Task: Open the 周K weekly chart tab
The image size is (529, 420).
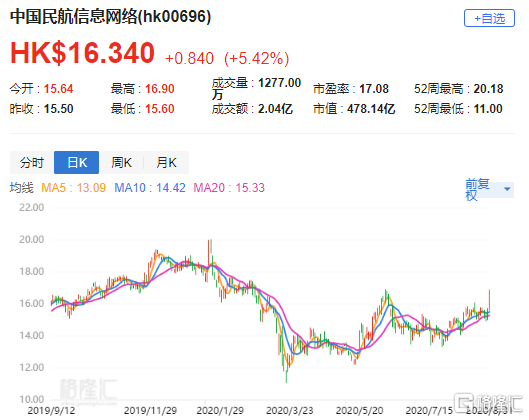Action: 121,163
